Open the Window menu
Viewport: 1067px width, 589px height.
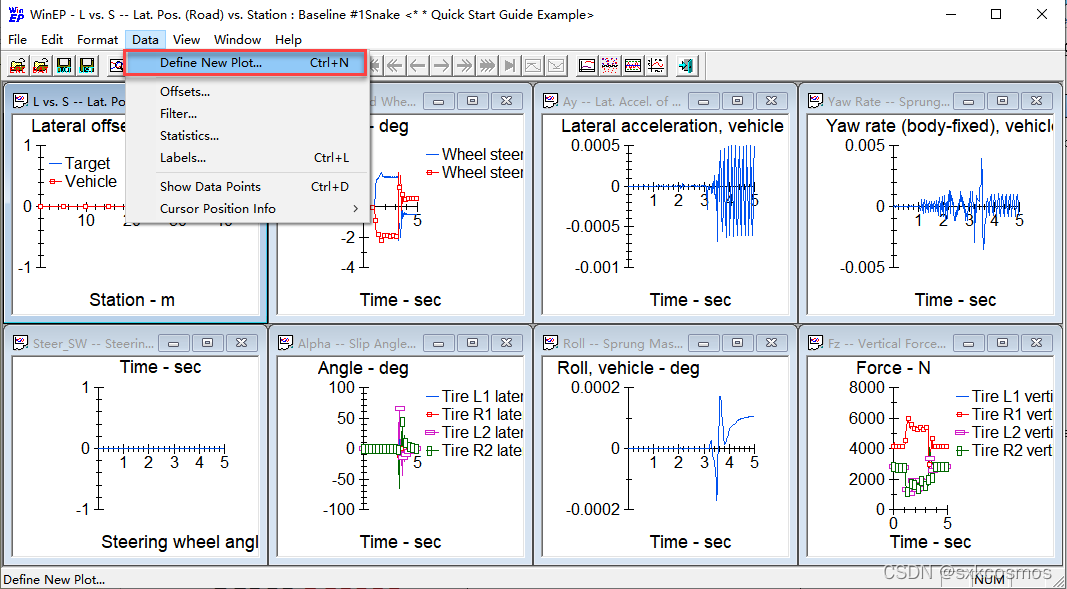coord(237,39)
